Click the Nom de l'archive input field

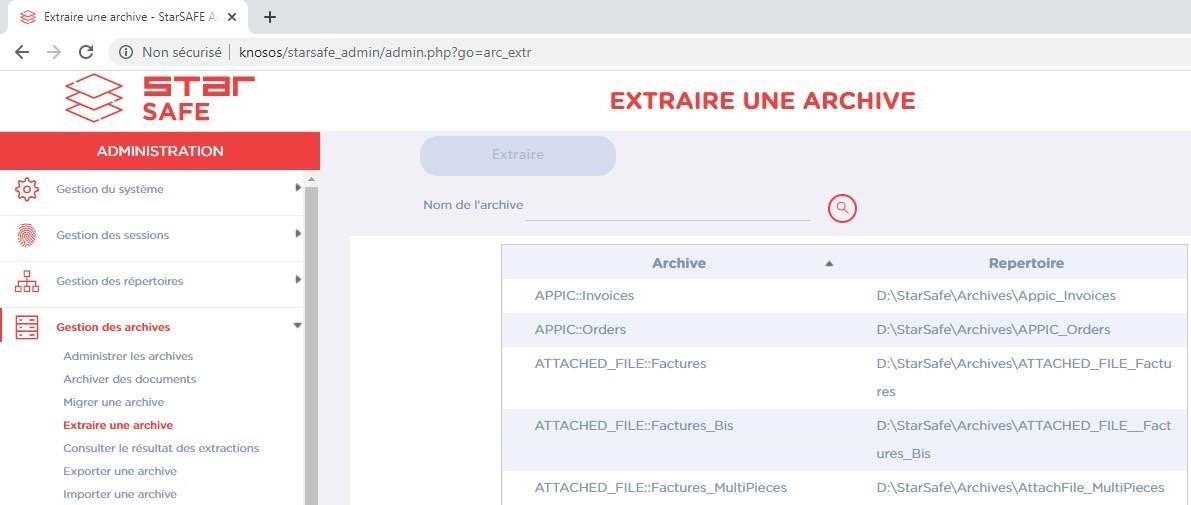667,206
